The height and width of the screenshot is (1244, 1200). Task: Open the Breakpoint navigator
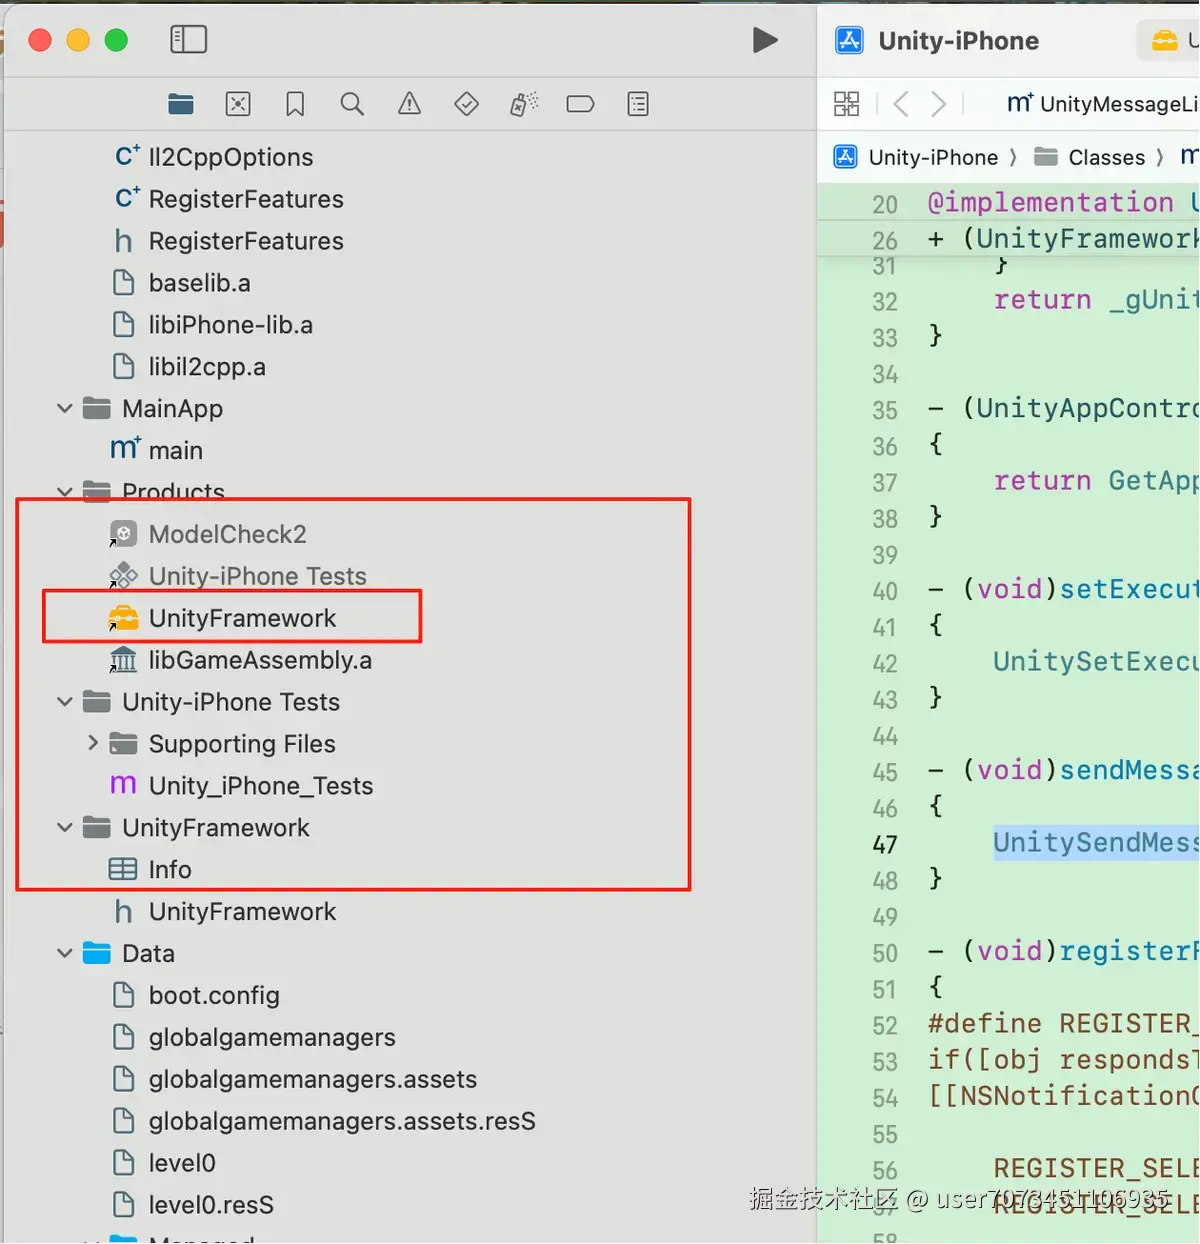pos(580,104)
